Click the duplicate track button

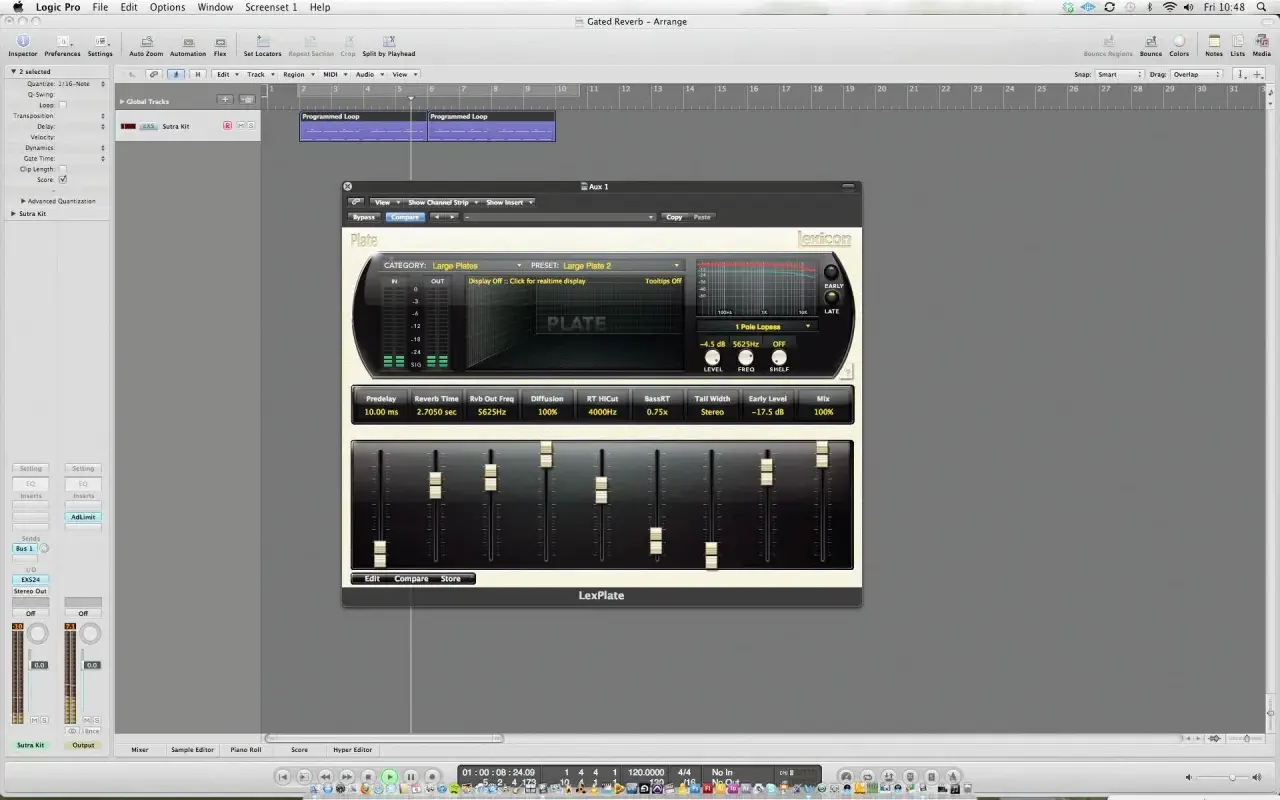click(x=247, y=100)
